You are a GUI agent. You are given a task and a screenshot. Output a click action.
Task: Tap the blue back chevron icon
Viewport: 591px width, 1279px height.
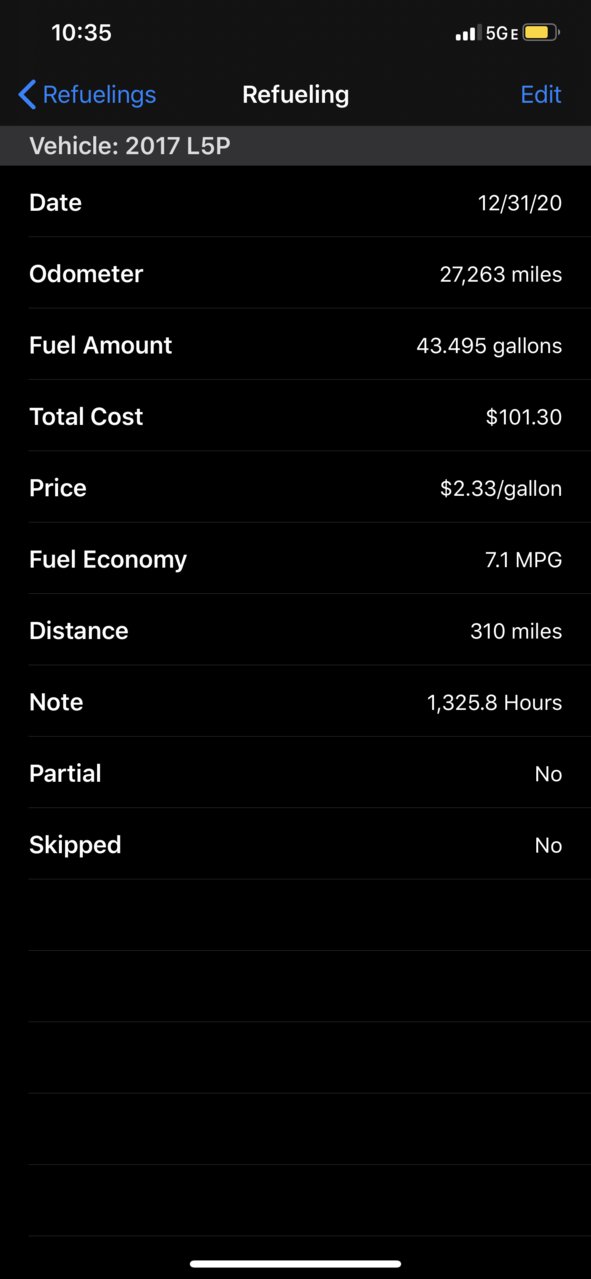tap(27, 95)
